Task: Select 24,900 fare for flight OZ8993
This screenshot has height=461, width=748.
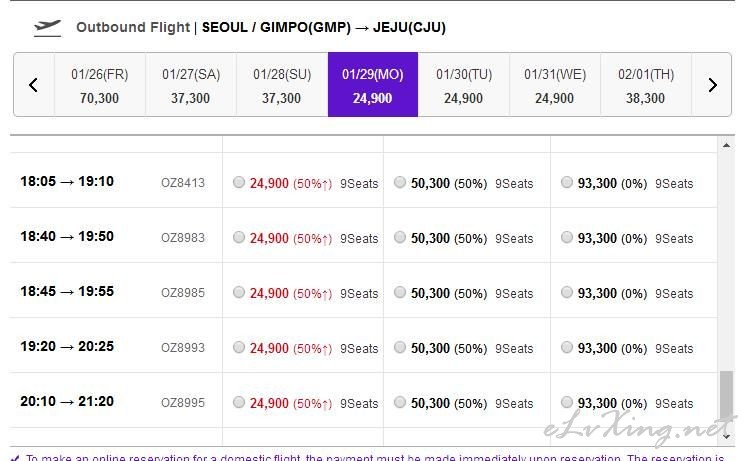Action: tap(238, 348)
